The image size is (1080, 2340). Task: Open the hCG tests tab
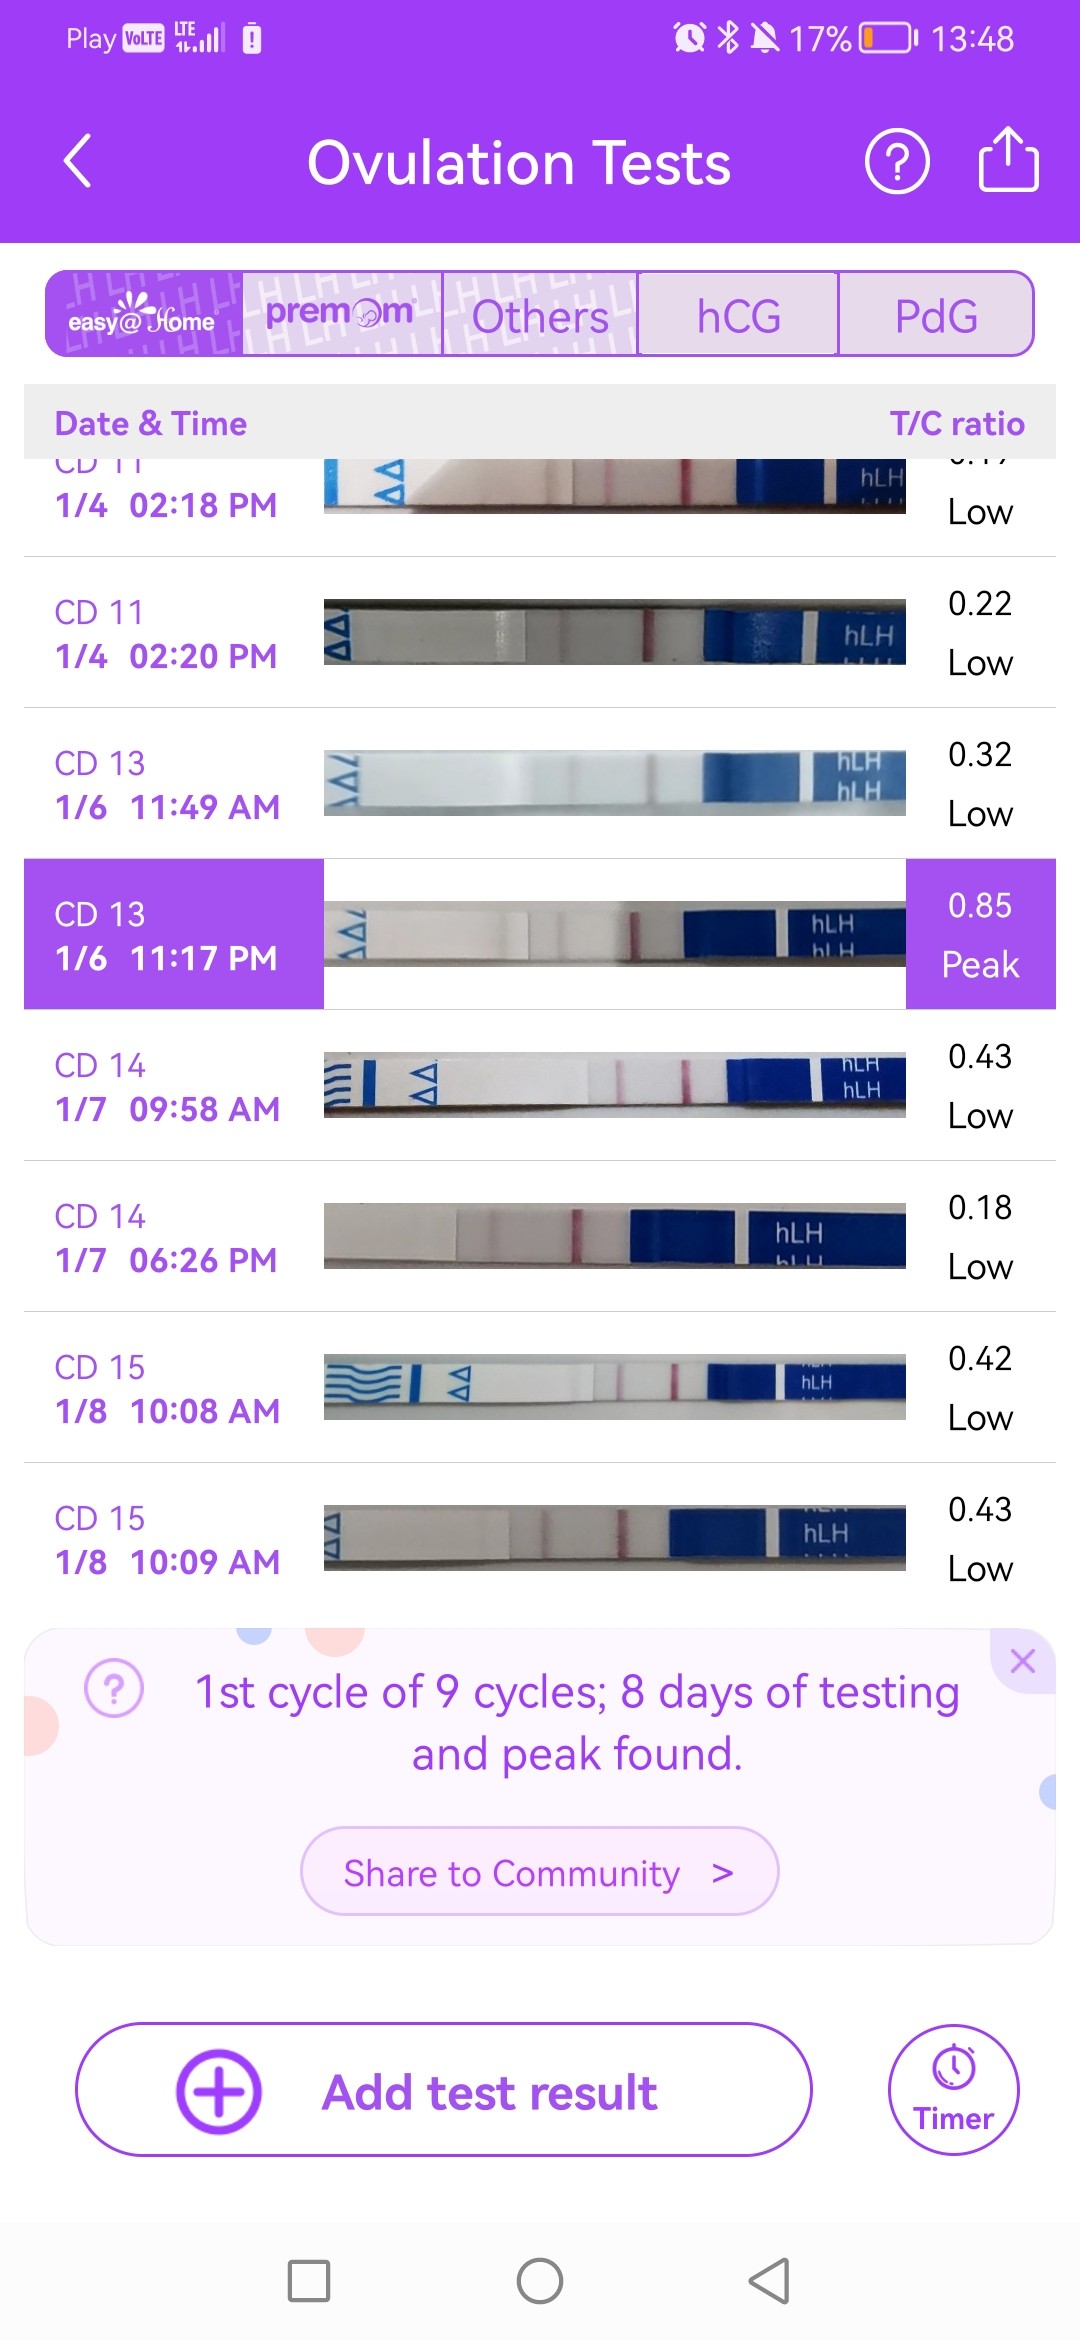738,316
